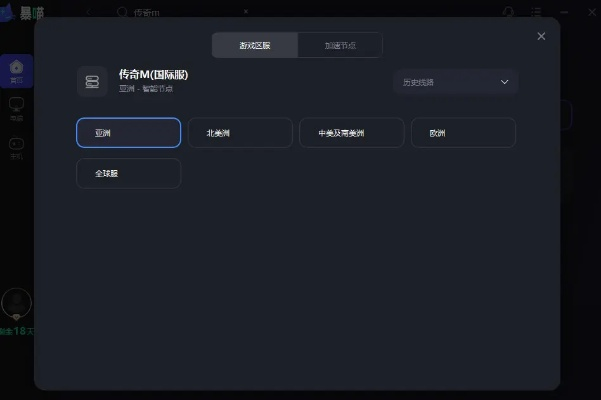Select the 全球服 region
Image resolution: width=601 pixels, height=400 pixels.
pyautogui.click(x=128, y=173)
